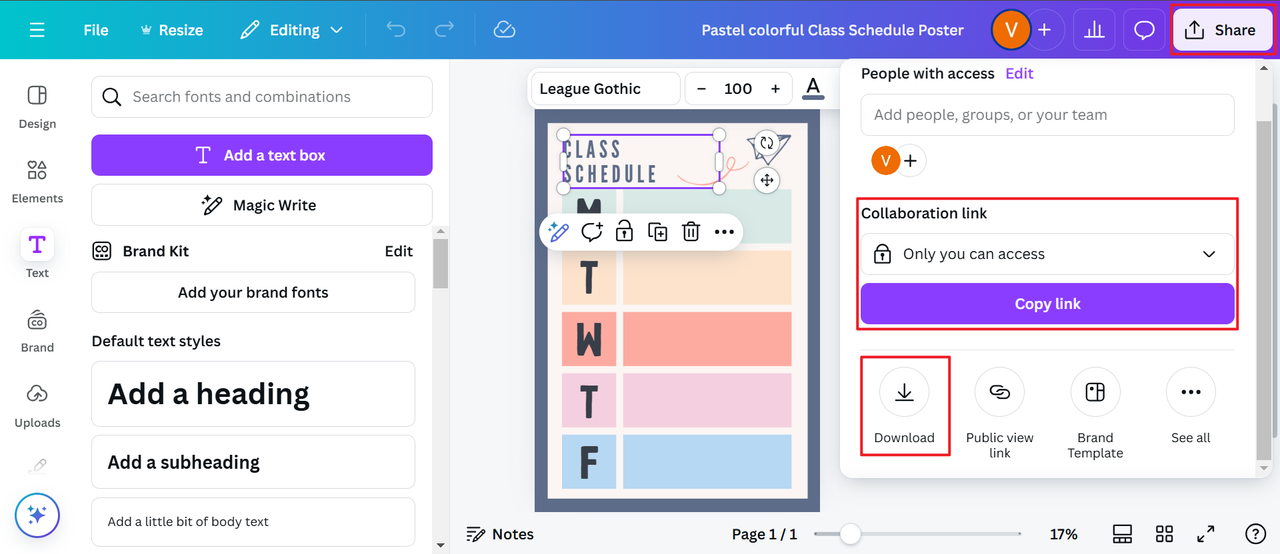Viewport: 1280px width, 554px height.
Task: Click the Brand Template option
Action: click(1095, 413)
